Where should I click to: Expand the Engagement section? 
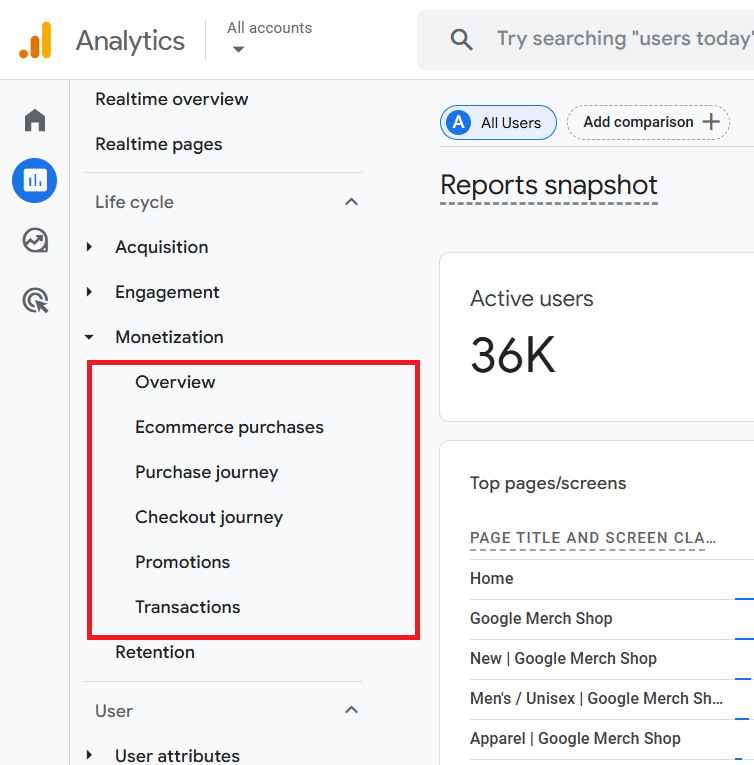89,292
